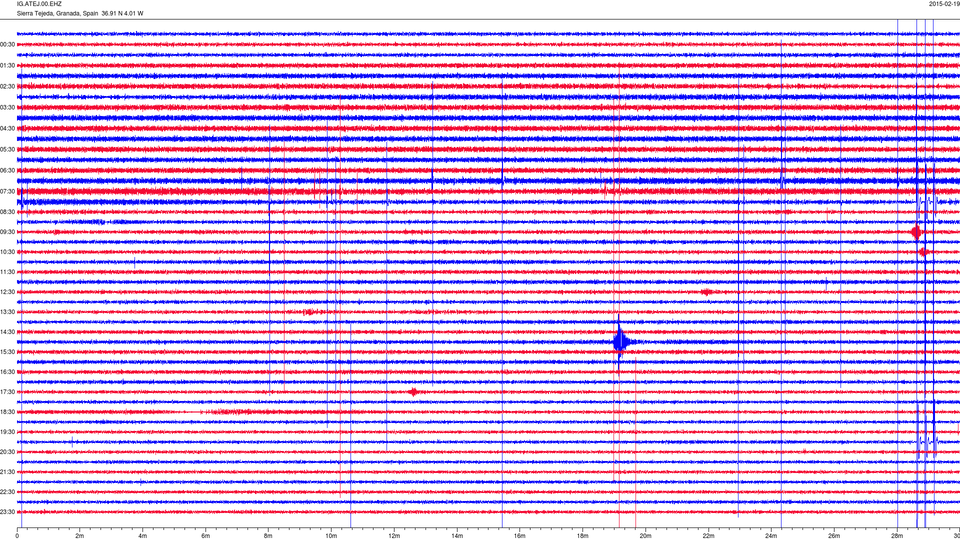The height and width of the screenshot is (540, 960).
Task: Click the small red event on the 12:30 trace
Action: [707, 292]
